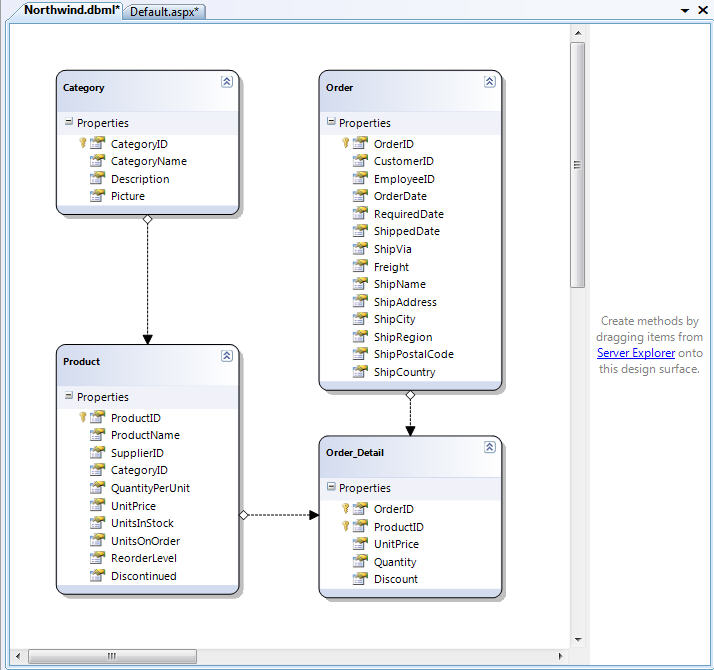Viewport: 714px width, 670px height.
Task: Open the Server Explorer link
Action: tap(635, 353)
